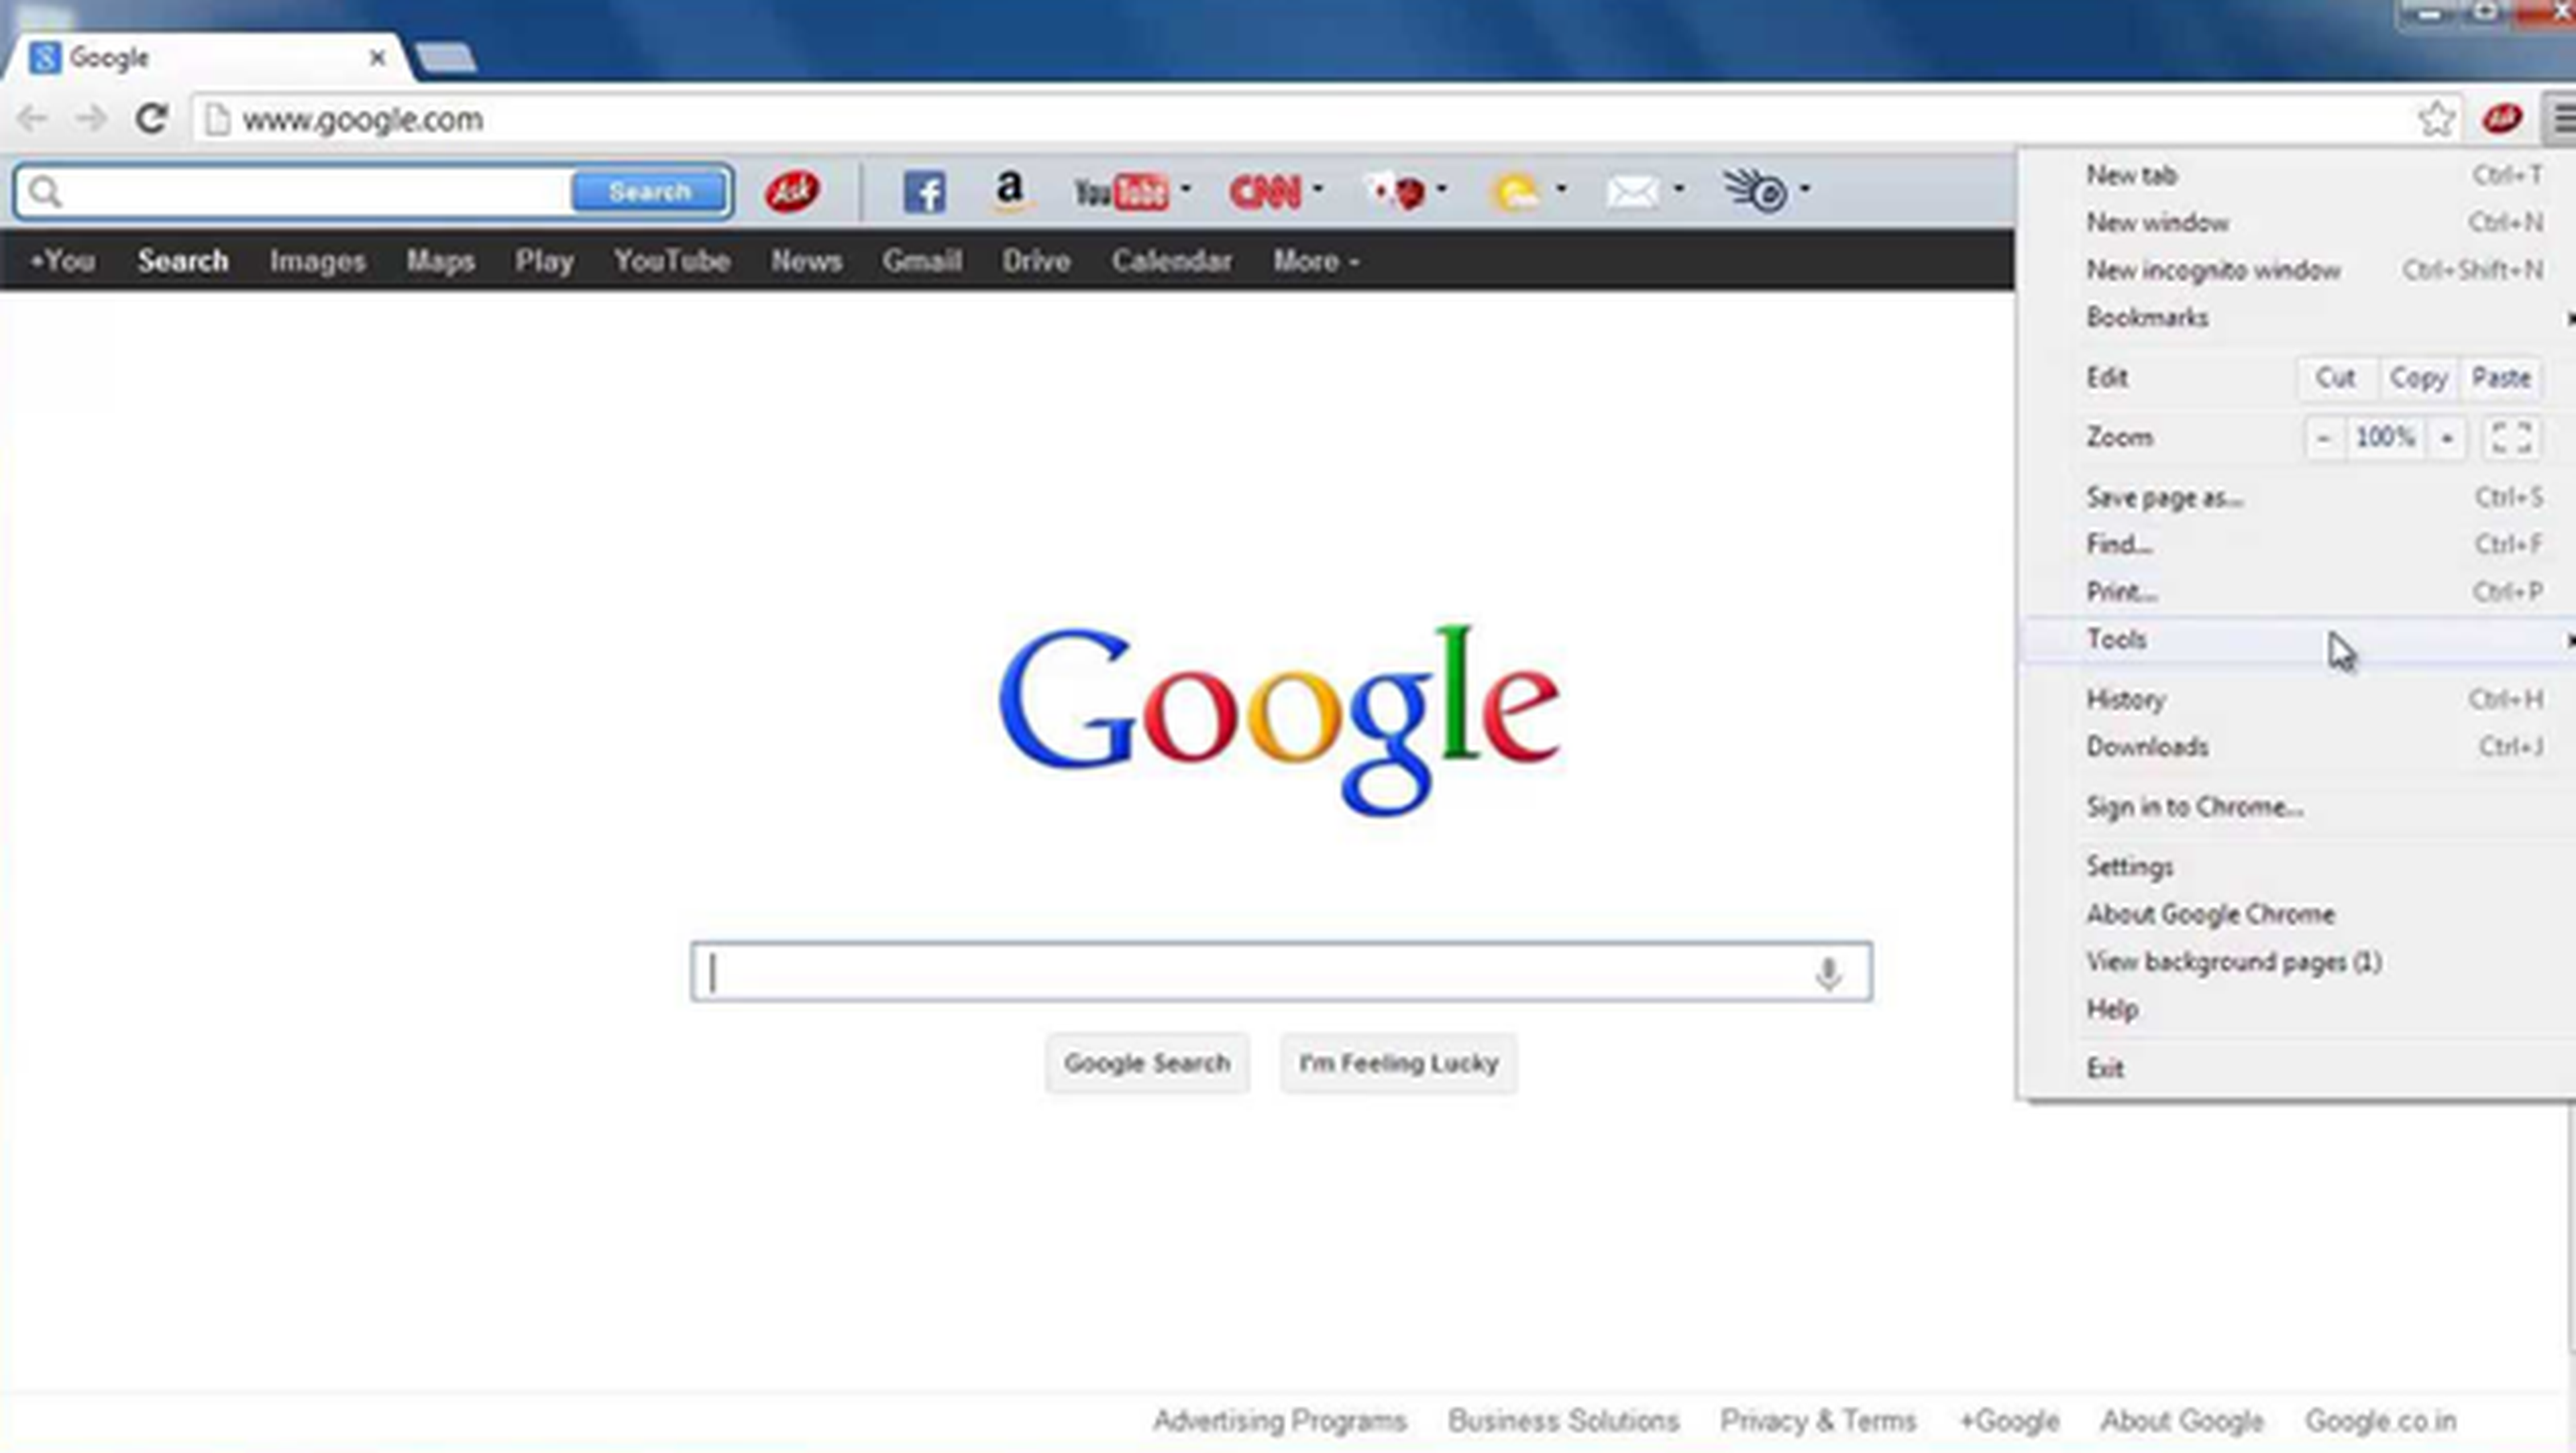
Task: Select Sign in to Chrome option
Action: 2194,805
